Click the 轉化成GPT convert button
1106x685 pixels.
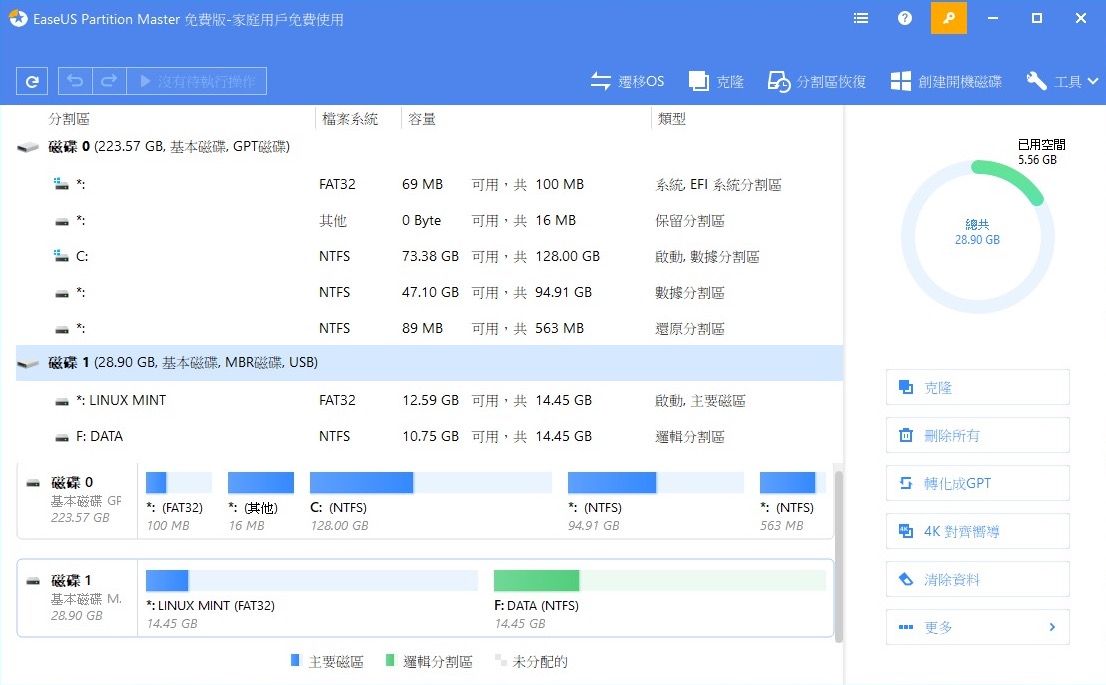pyautogui.click(x=978, y=483)
